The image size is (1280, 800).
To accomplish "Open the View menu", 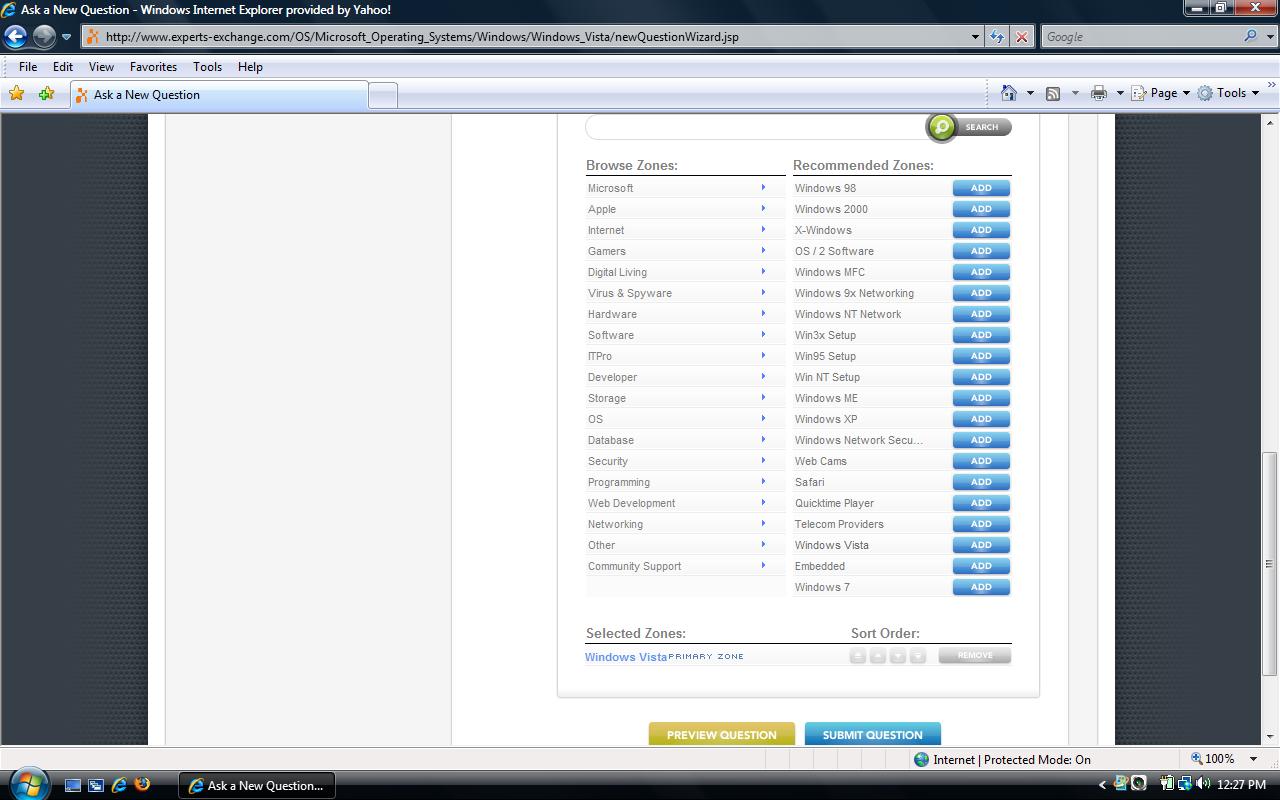I will (101, 67).
